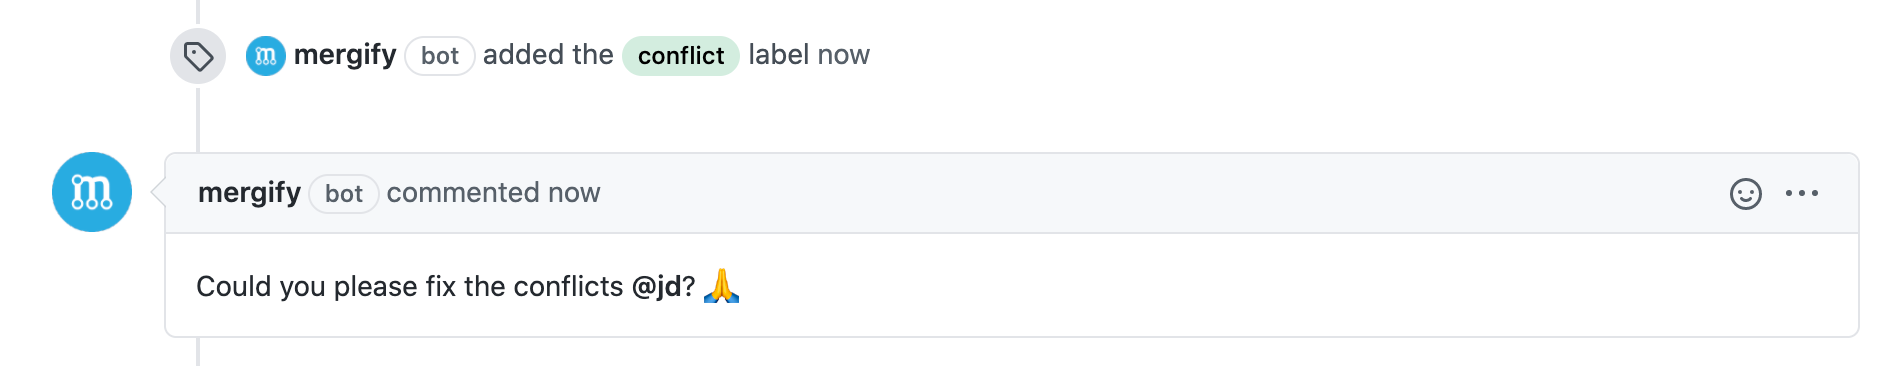The image size is (1892, 366).
Task: Open mergify profile from the label event
Action: pos(345,55)
